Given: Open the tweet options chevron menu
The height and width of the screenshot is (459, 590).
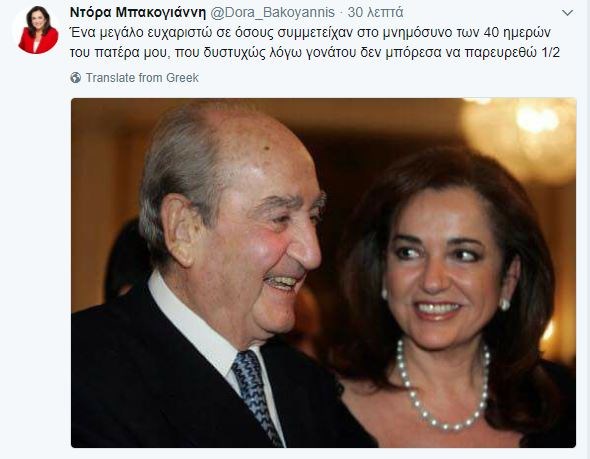Looking at the screenshot, I should pos(567,13).
